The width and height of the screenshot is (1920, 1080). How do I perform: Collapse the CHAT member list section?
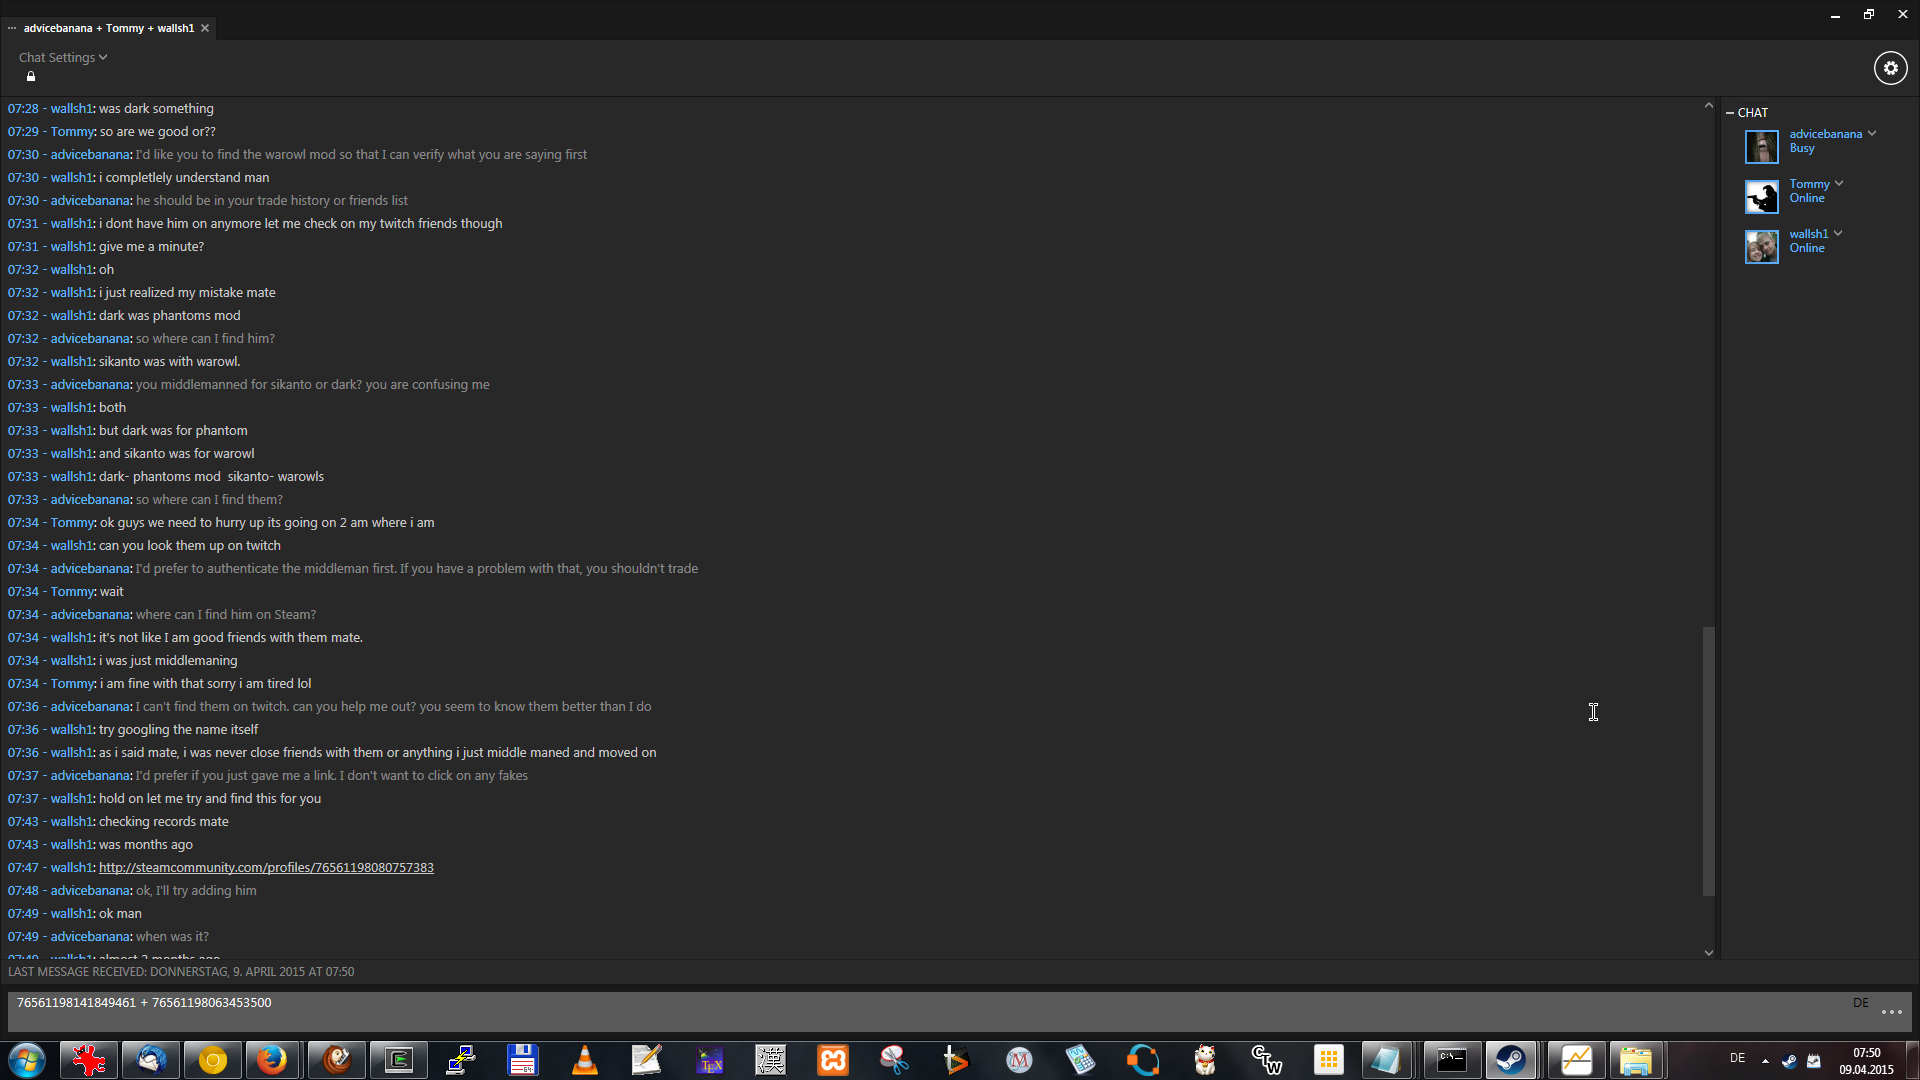tap(1730, 113)
